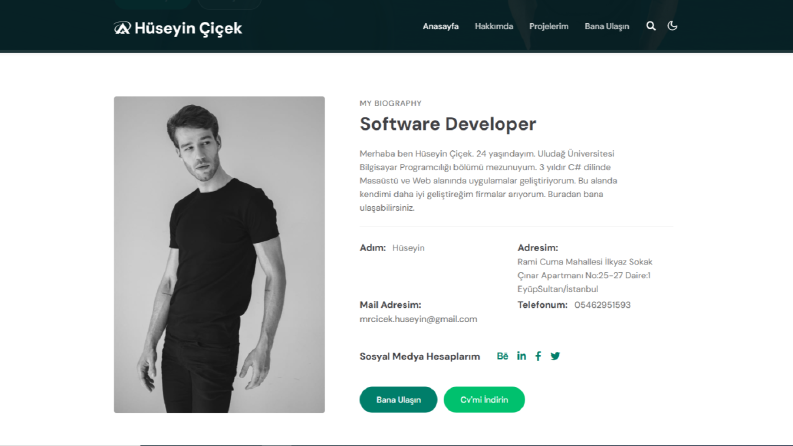Click the Software Developer heading
Screen dimensions: 793x446
(448, 124)
